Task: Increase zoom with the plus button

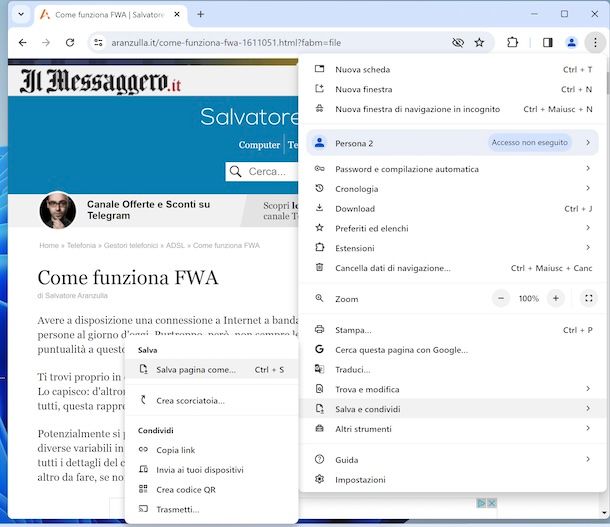Action: (x=556, y=298)
